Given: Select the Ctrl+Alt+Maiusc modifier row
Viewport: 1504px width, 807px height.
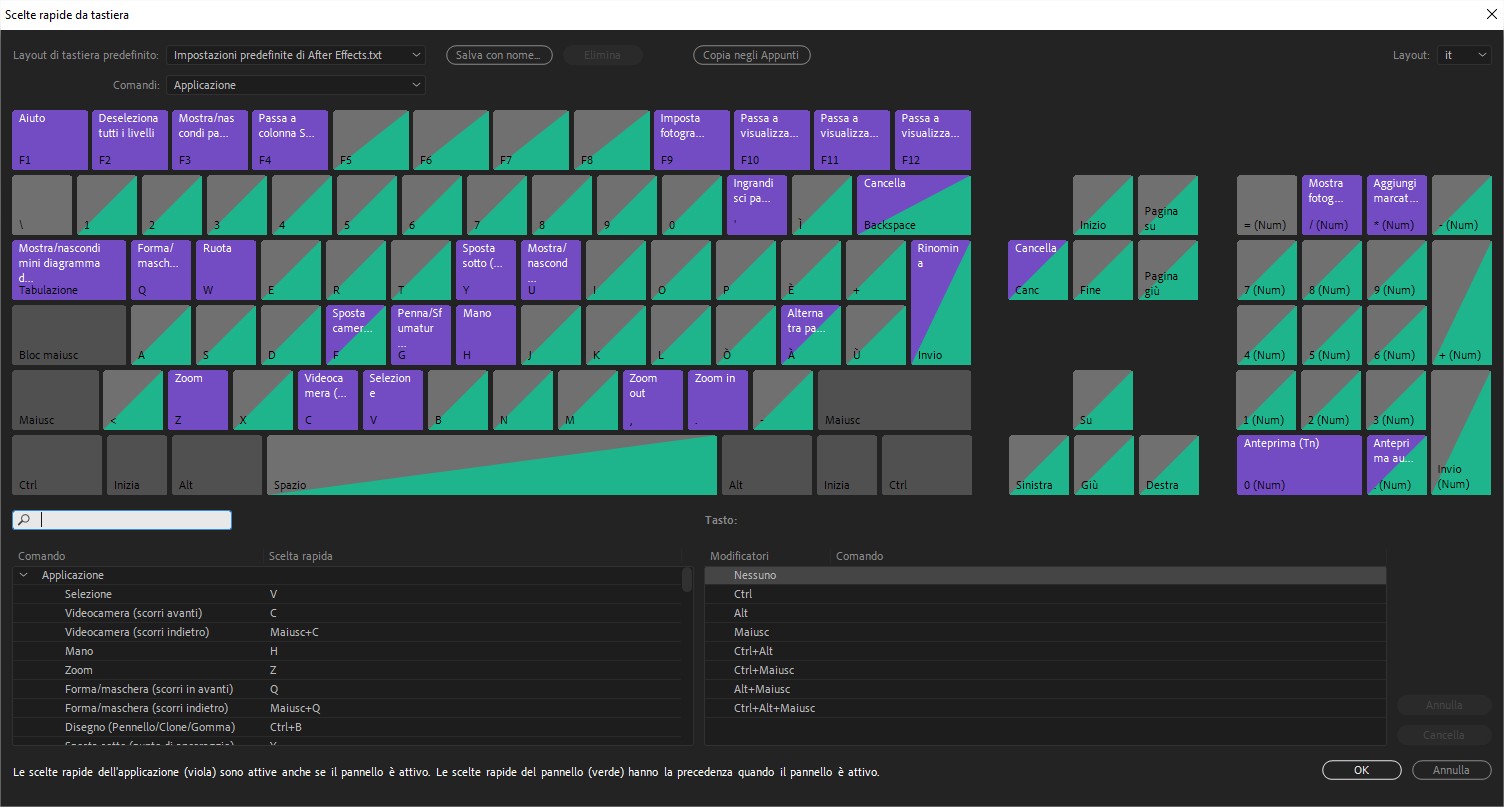Looking at the screenshot, I should tap(1045, 708).
